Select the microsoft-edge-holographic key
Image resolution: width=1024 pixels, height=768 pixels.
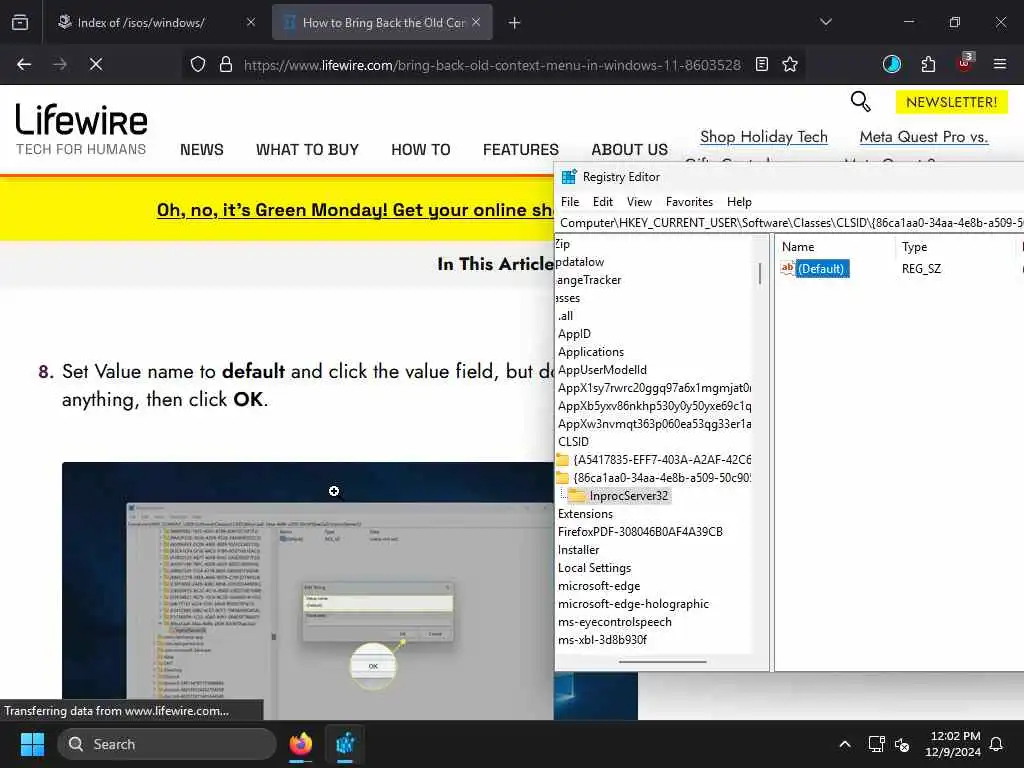point(633,604)
